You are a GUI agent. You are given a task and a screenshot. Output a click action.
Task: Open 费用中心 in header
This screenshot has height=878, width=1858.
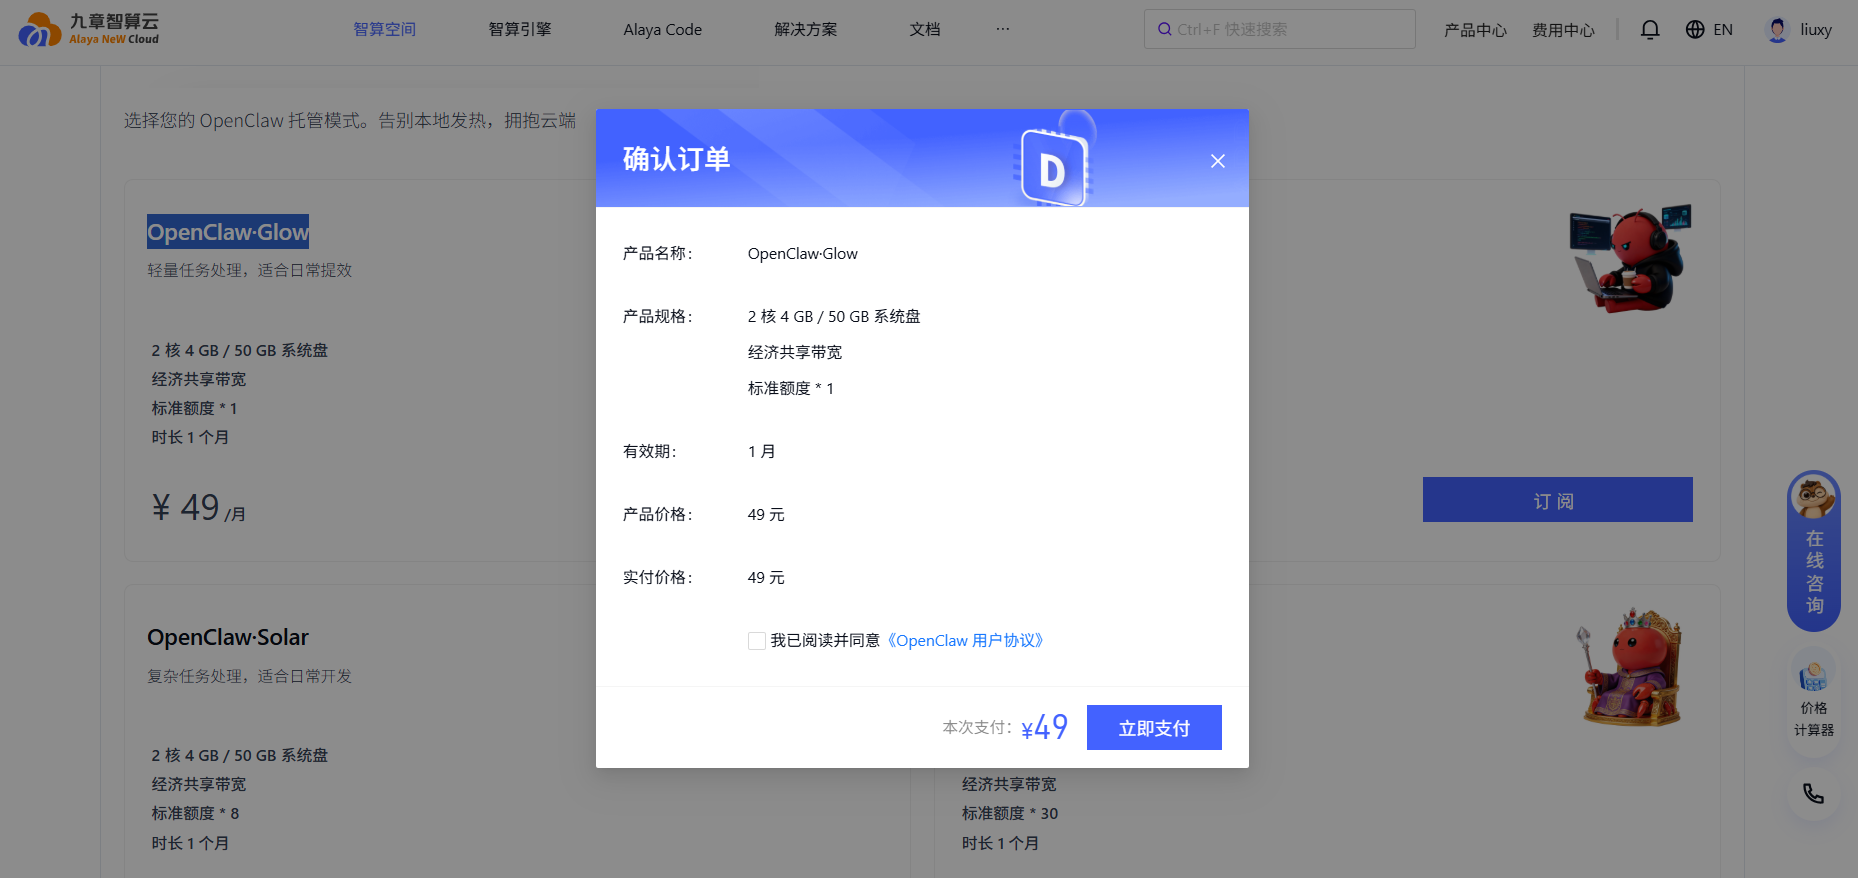(1563, 30)
